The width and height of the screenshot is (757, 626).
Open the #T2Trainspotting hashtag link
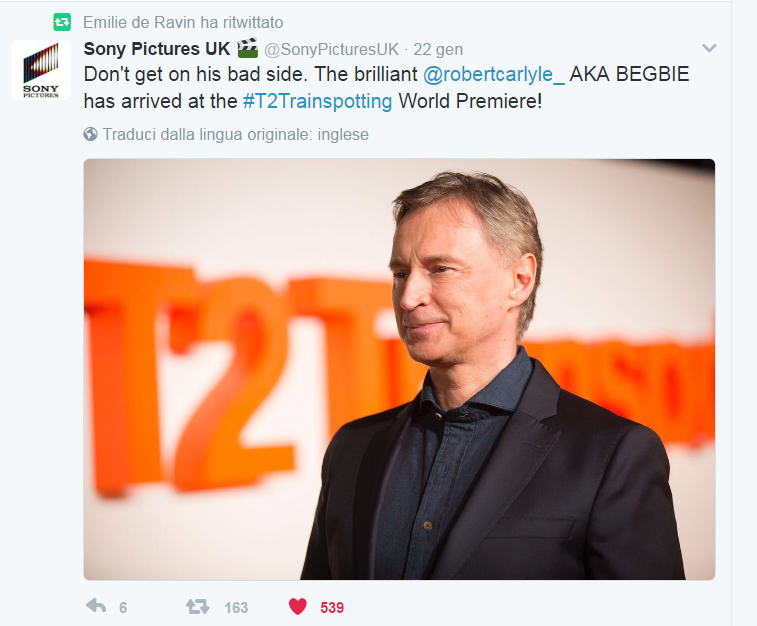tap(317, 101)
